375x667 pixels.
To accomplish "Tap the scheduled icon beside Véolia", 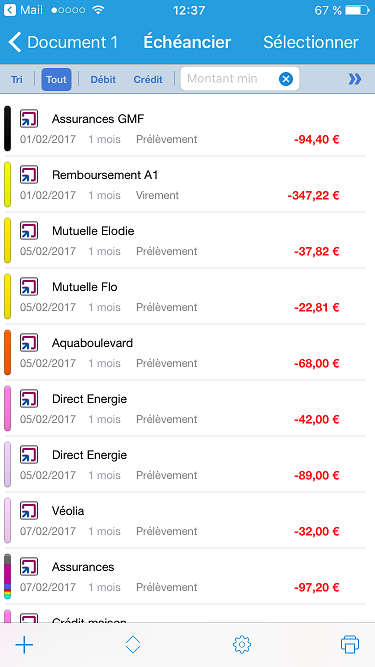I will coord(29,510).
